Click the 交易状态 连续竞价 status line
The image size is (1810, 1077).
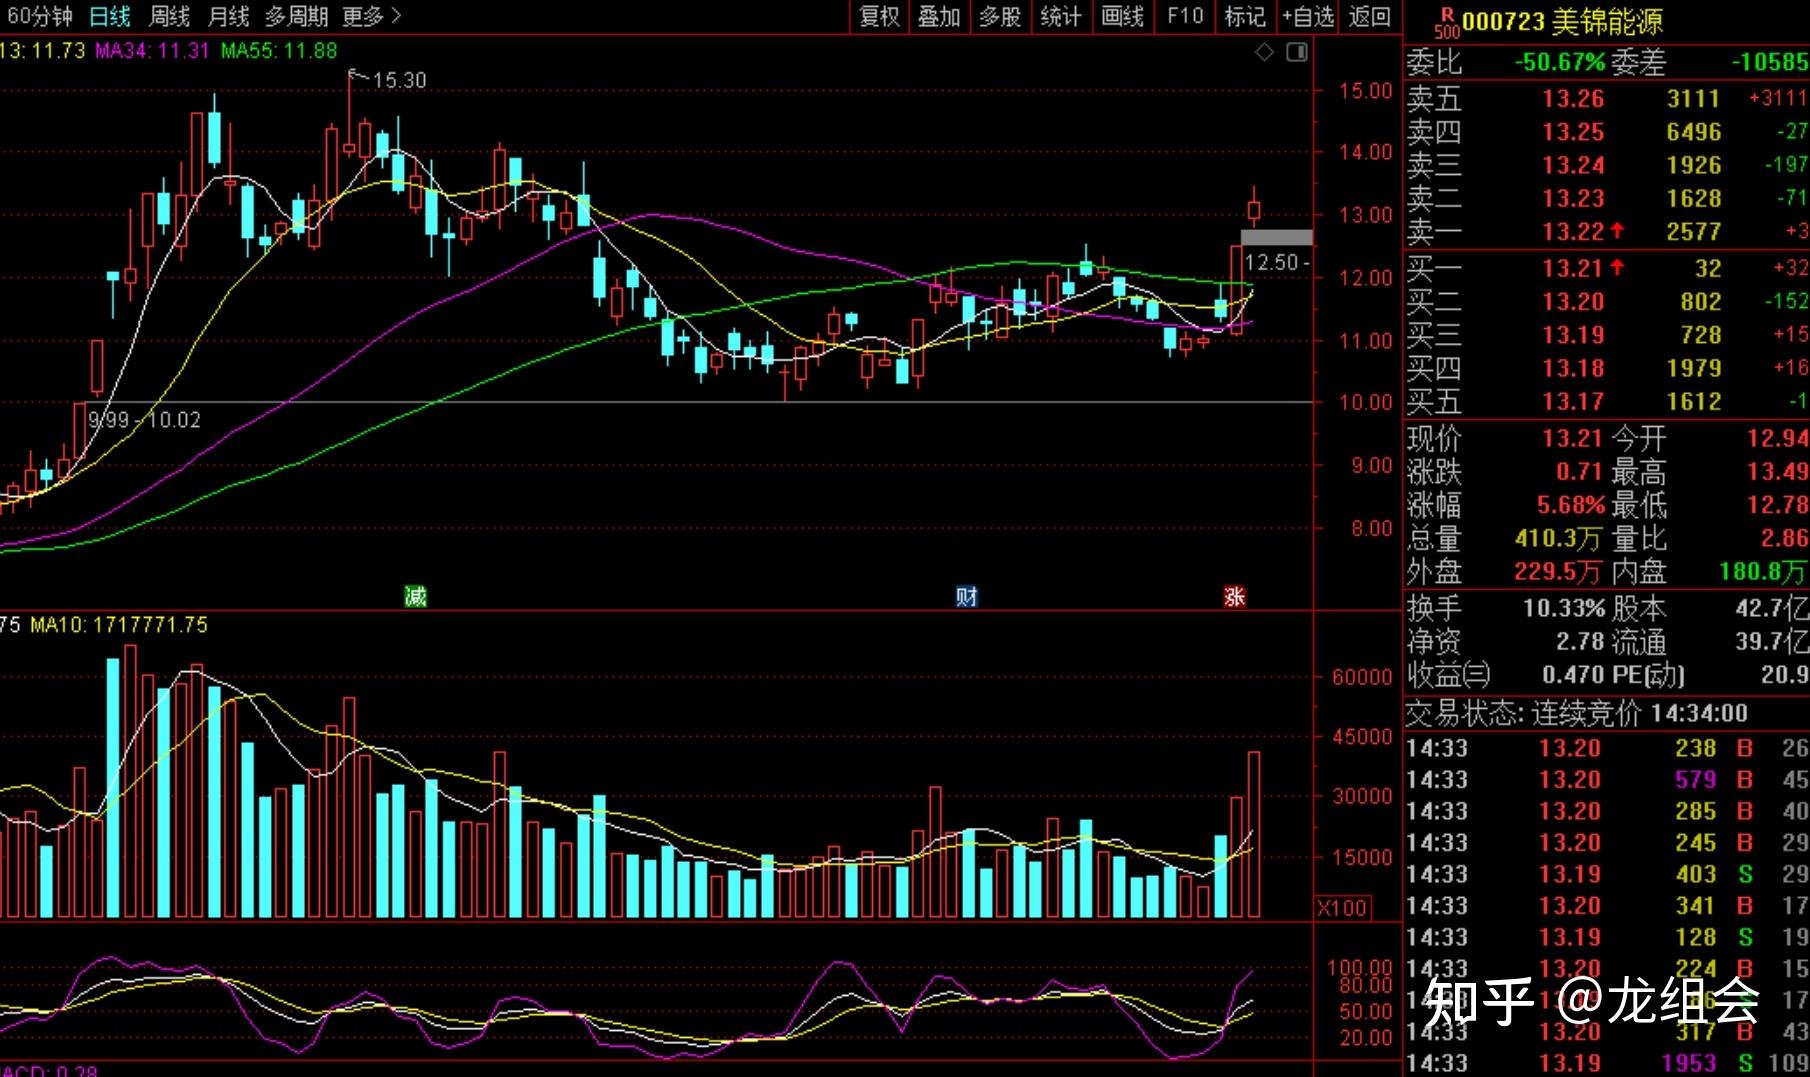click(x=1577, y=713)
